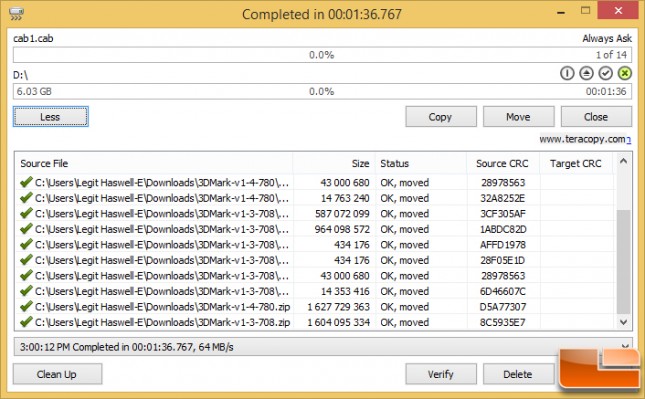Click the Close button
Screen dimensions: 645x399
(x=596, y=117)
